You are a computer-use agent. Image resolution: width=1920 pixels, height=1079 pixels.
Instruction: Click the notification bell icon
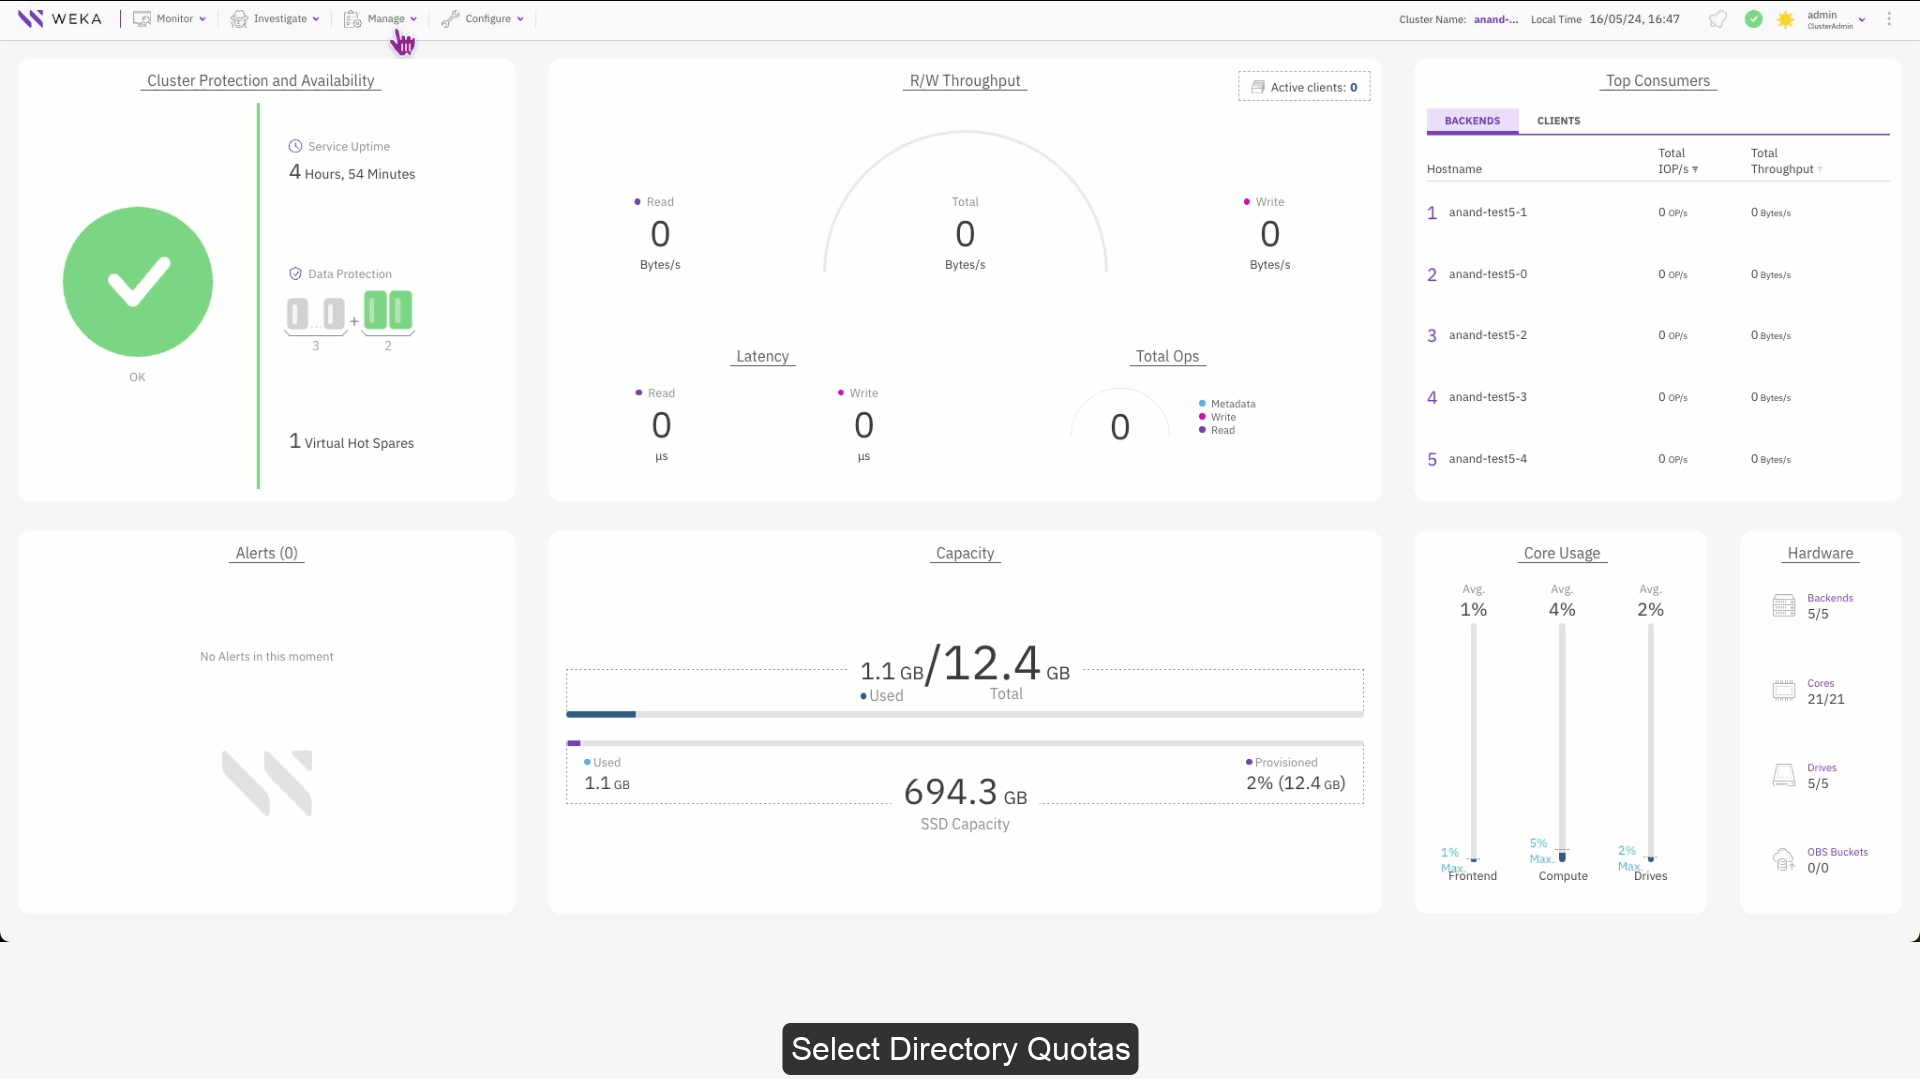(x=1717, y=19)
